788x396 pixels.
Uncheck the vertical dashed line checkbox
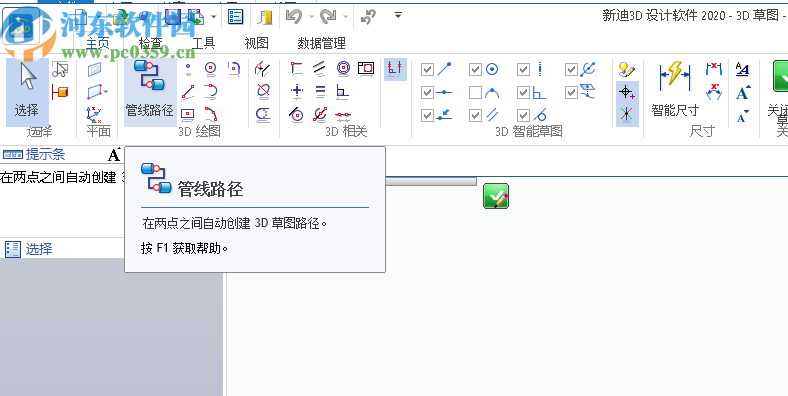coord(523,69)
